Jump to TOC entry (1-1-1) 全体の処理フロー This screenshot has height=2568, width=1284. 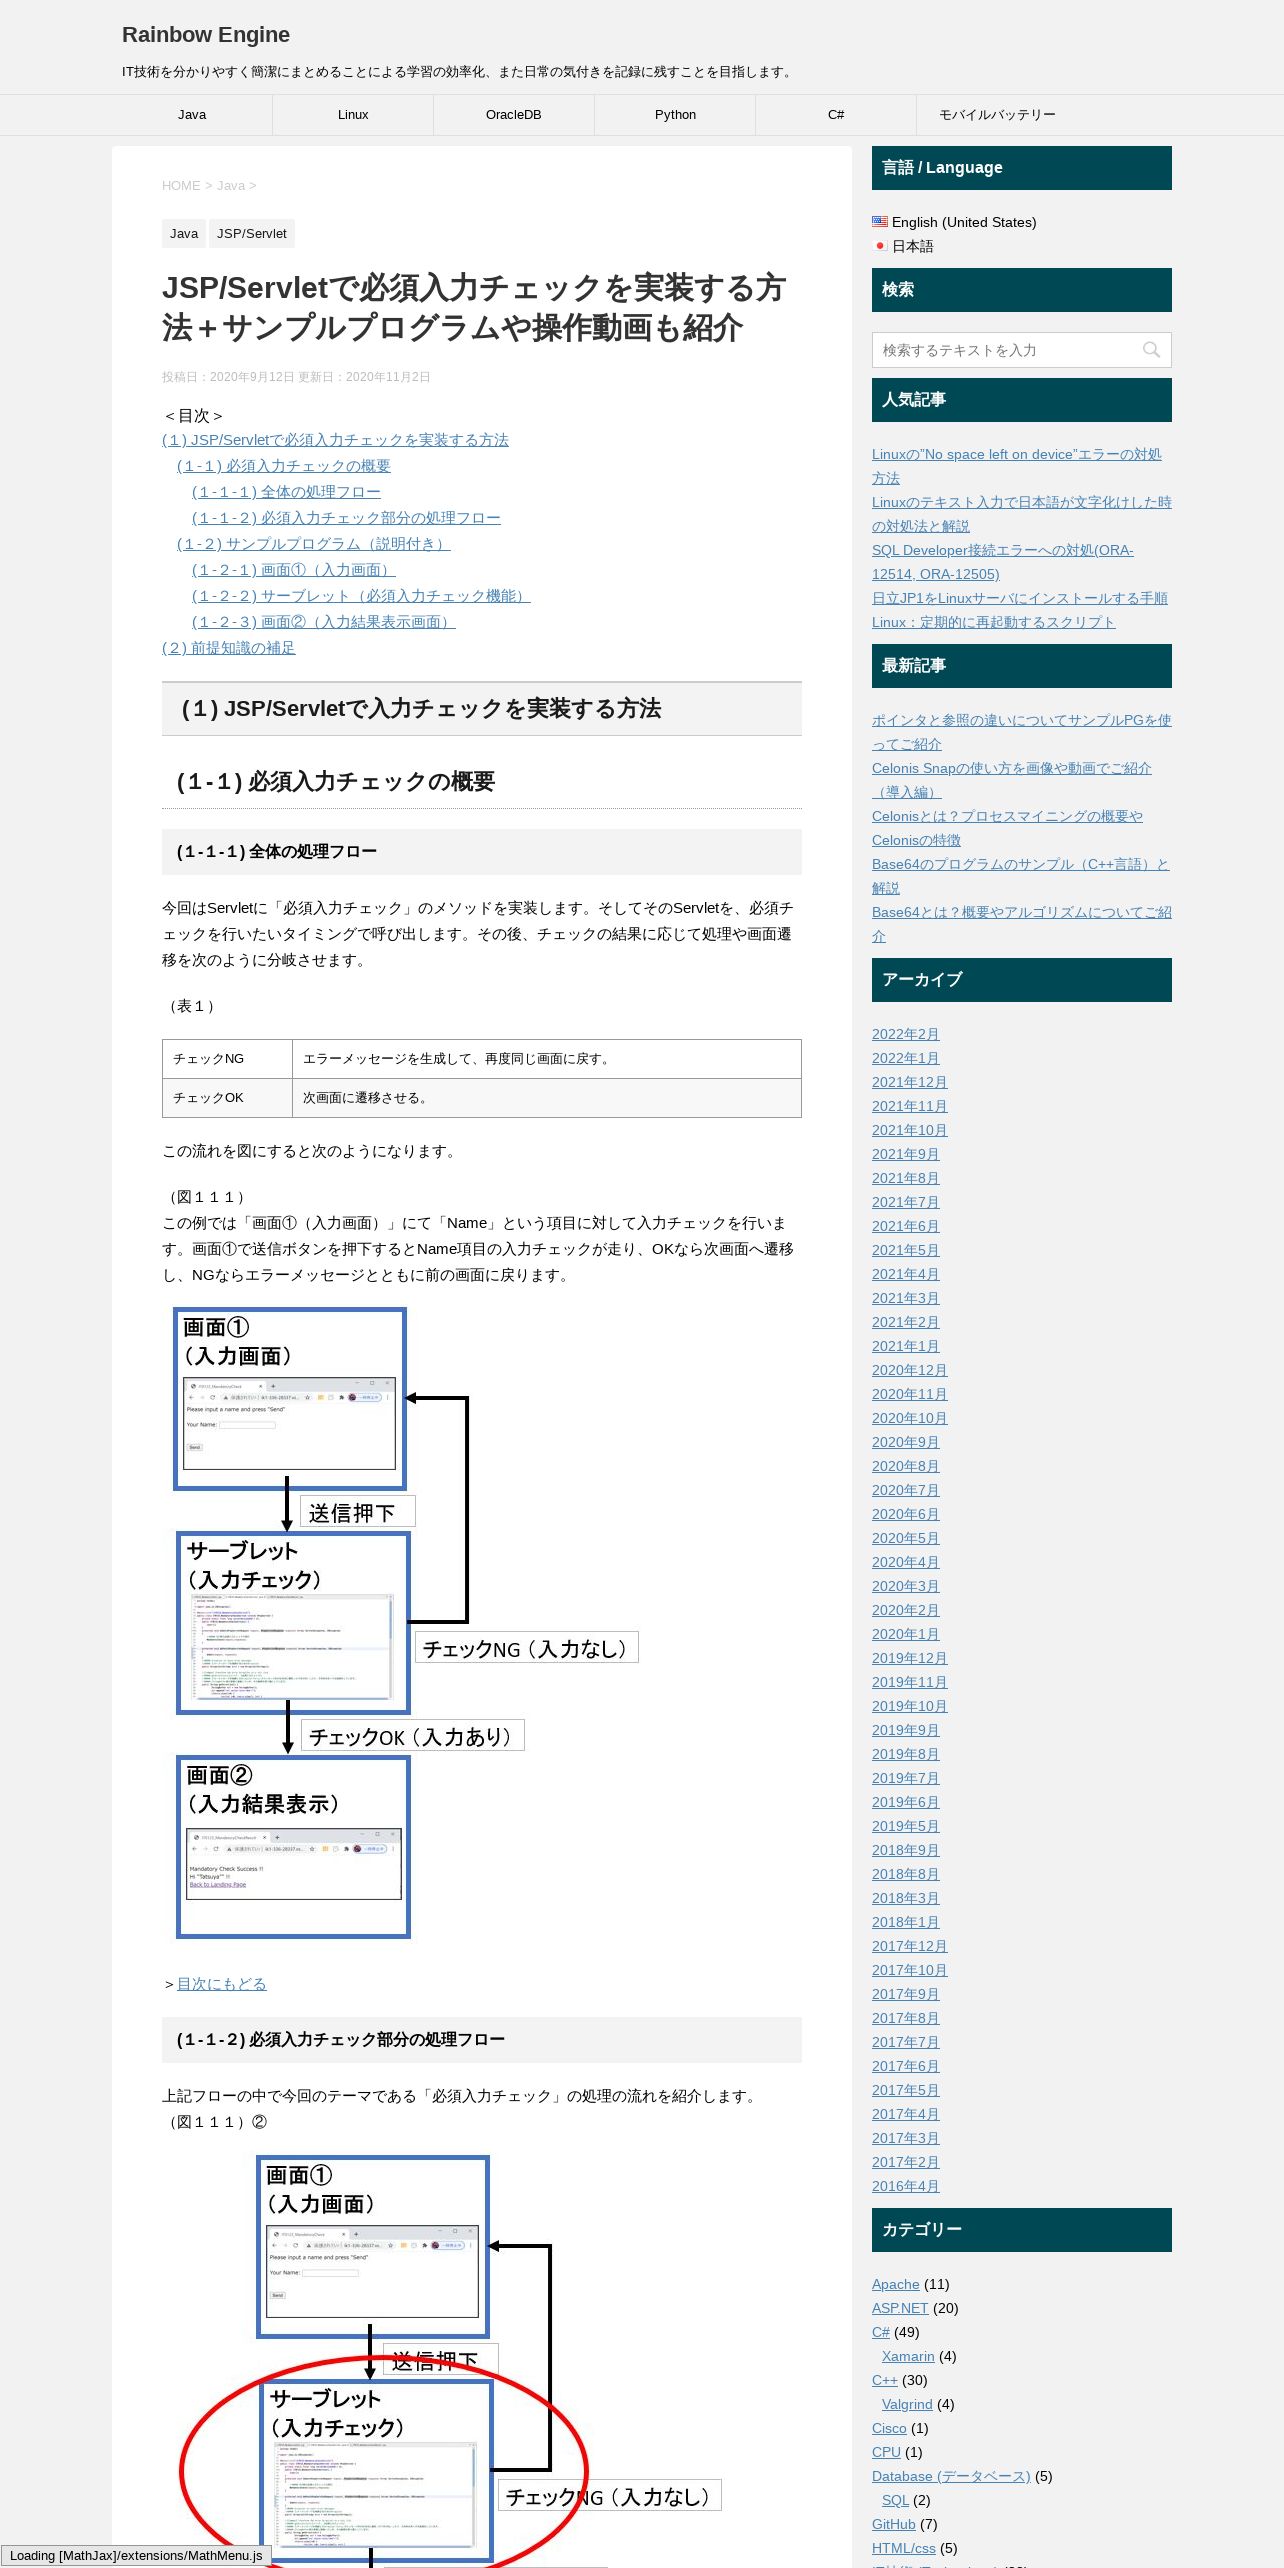tap(286, 492)
